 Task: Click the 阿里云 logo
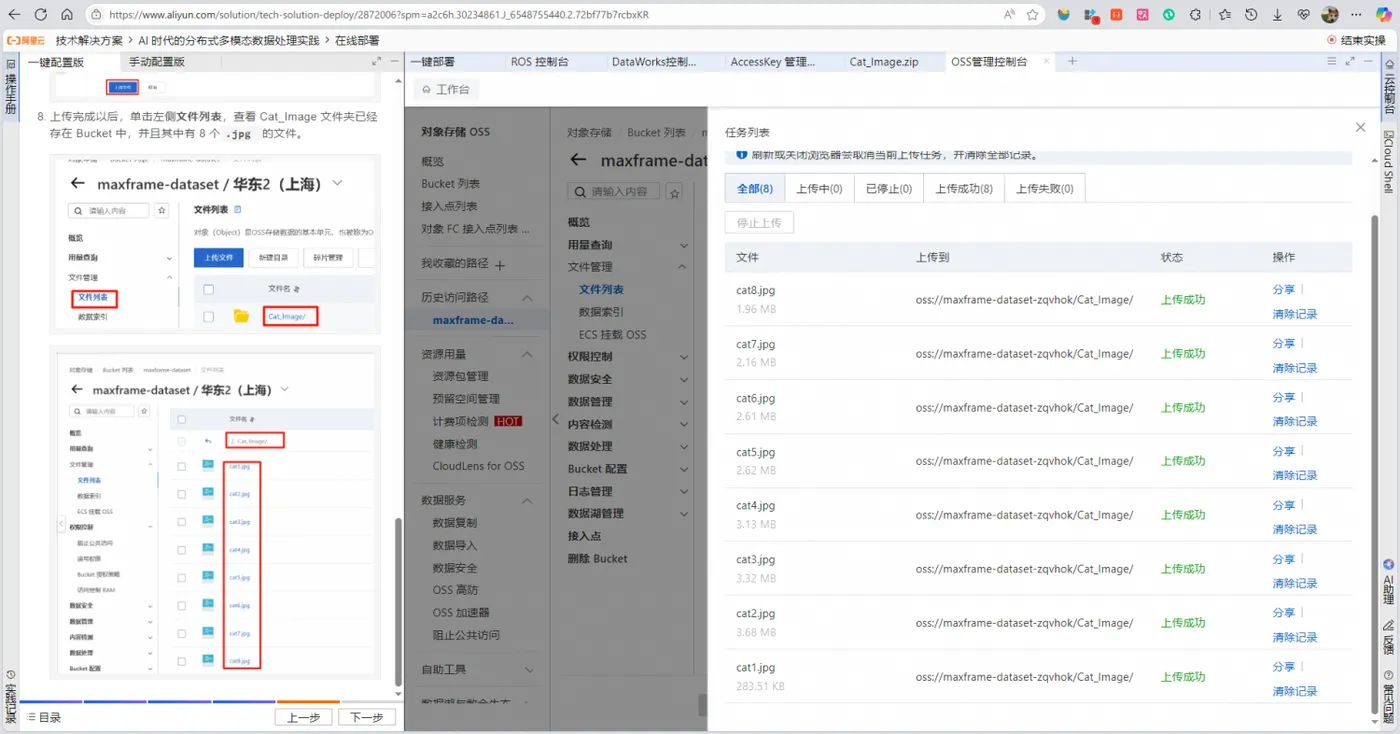coord(26,40)
